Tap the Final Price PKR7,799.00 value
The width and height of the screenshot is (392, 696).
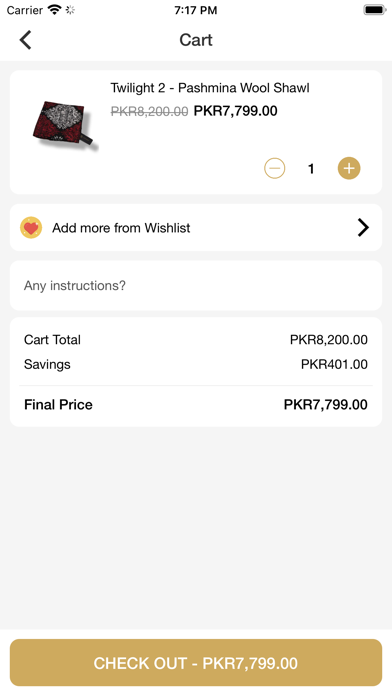325,404
